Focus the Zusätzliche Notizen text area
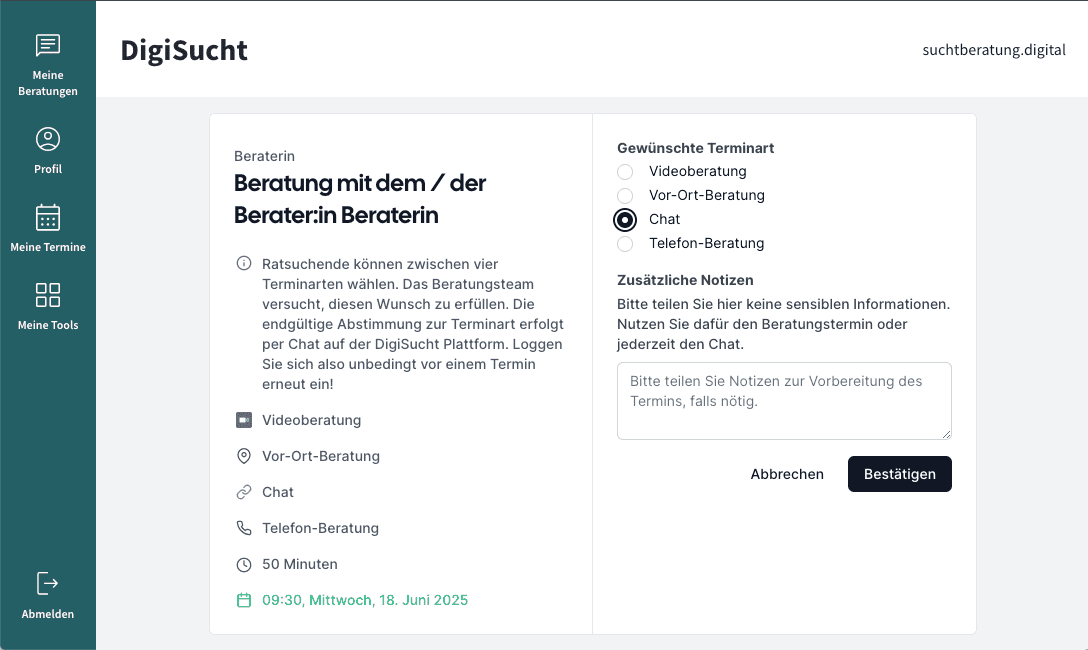The width and height of the screenshot is (1088, 650). coord(784,401)
